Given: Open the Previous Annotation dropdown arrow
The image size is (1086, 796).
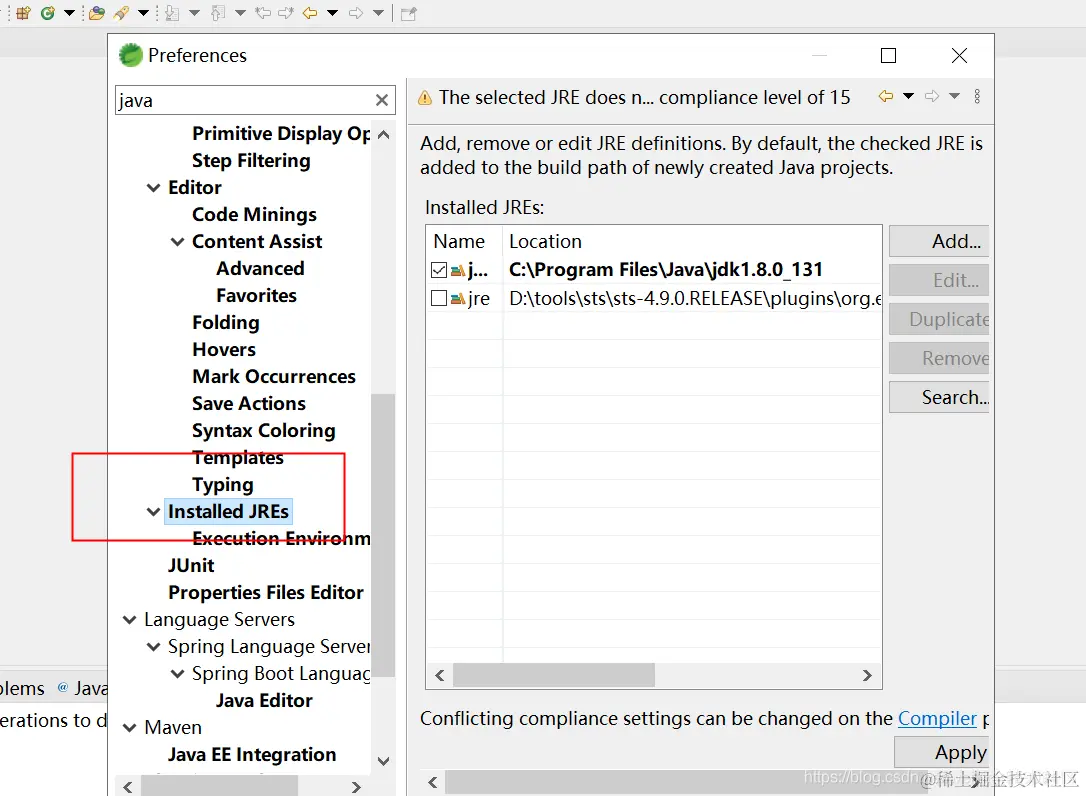Looking at the screenshot, I should tap(240, 13).
